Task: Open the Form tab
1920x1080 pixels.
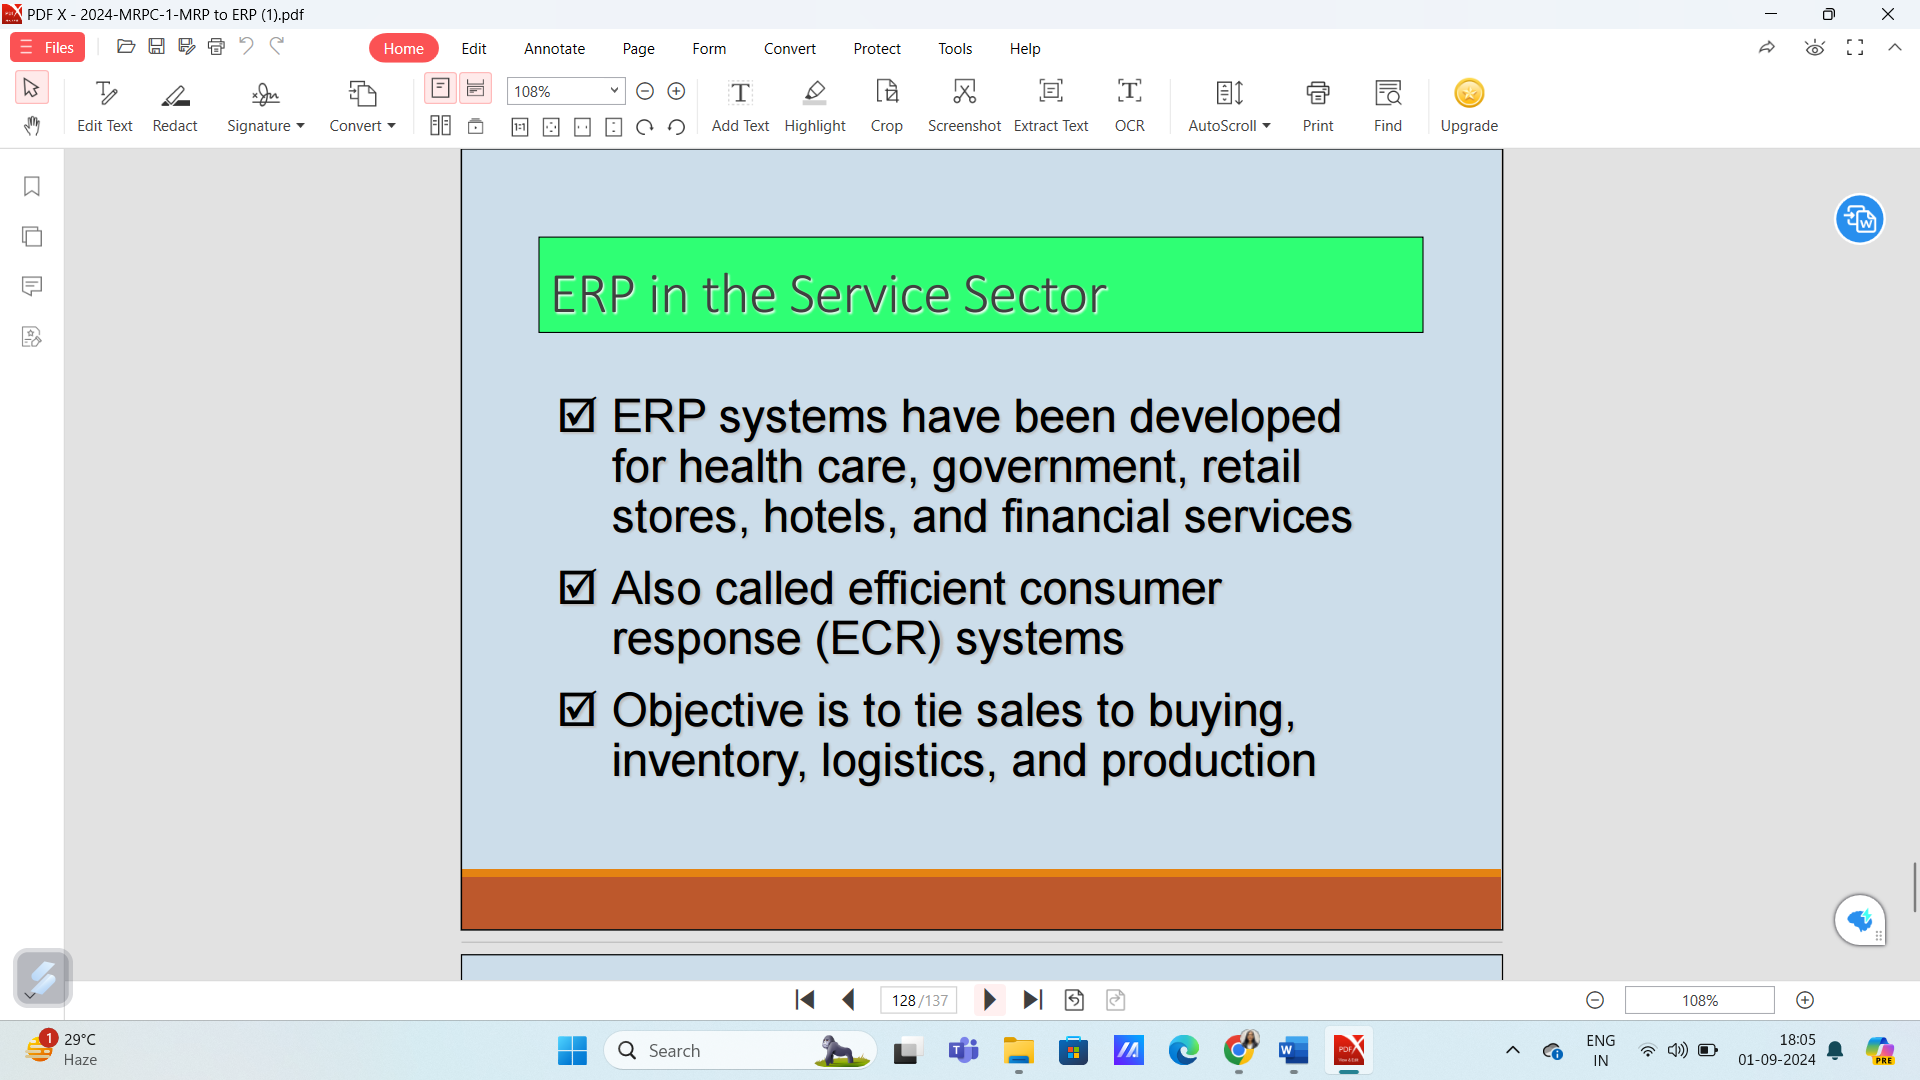Action: click(x=709, y=48)
